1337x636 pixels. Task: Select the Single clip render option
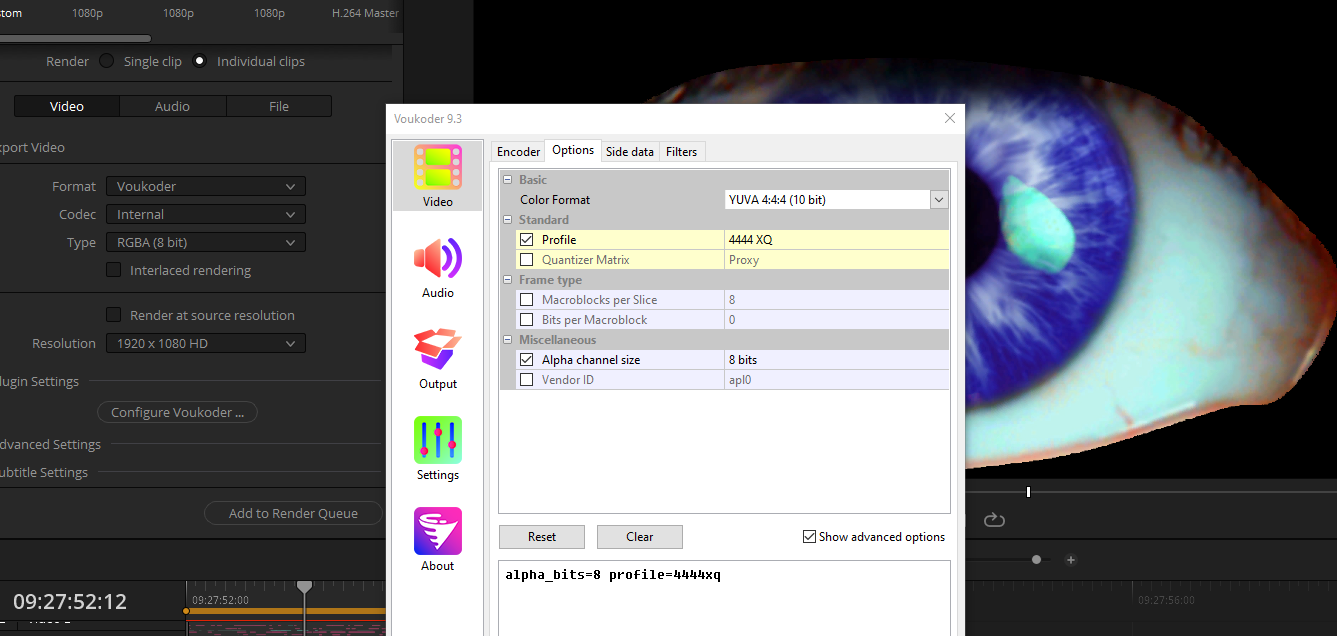coord(107,61)
